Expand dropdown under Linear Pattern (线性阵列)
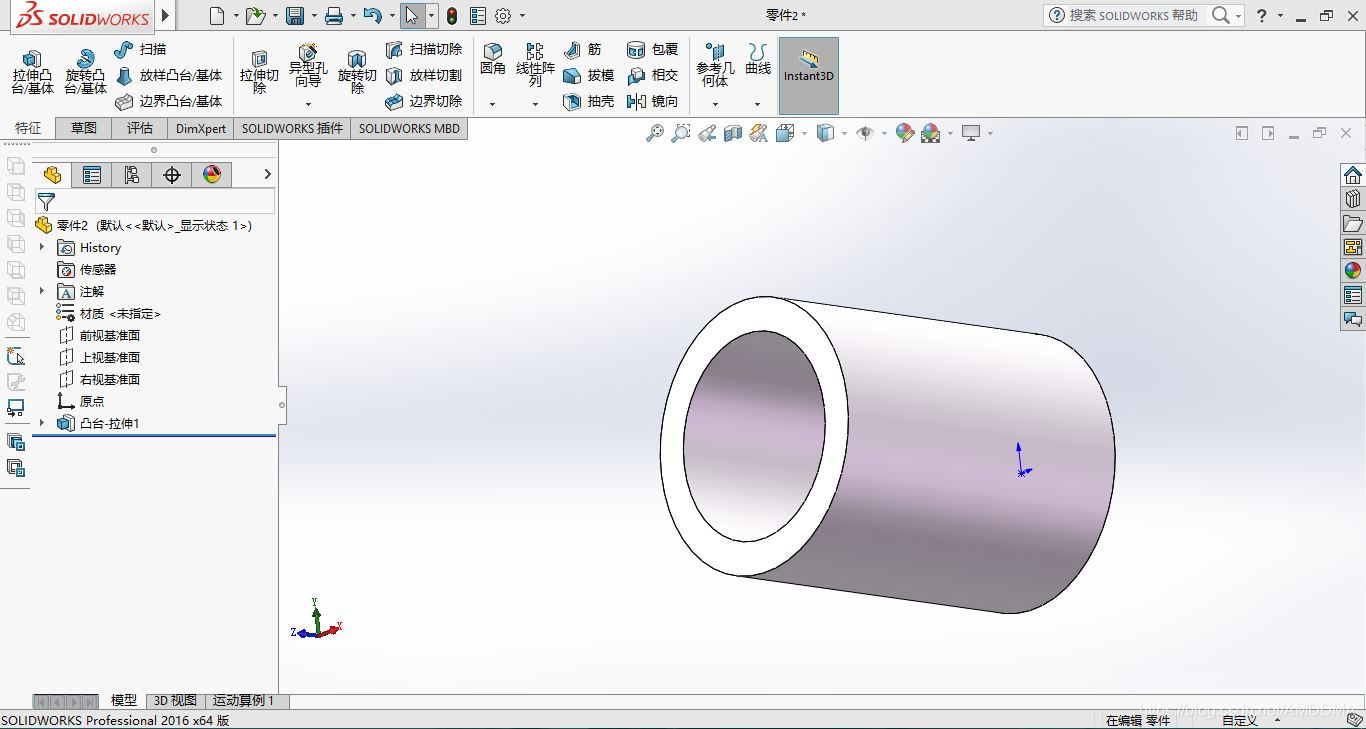Viewport: 1366px width, 729px height. [535, 104]
